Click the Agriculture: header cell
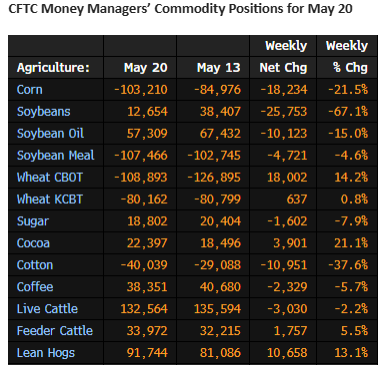Screen dimensions: 387x371 (x=53, y=68)
